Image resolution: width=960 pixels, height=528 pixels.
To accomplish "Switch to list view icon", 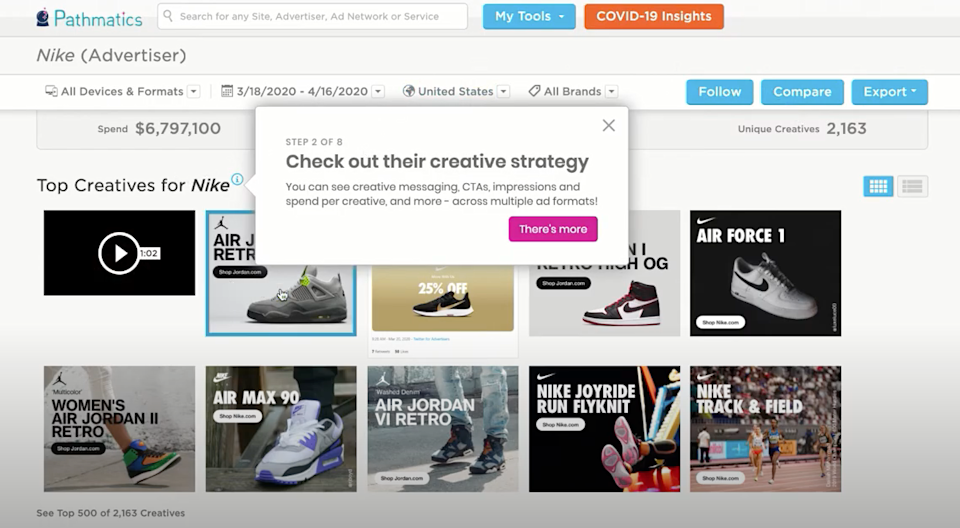I will coord(912,186).
